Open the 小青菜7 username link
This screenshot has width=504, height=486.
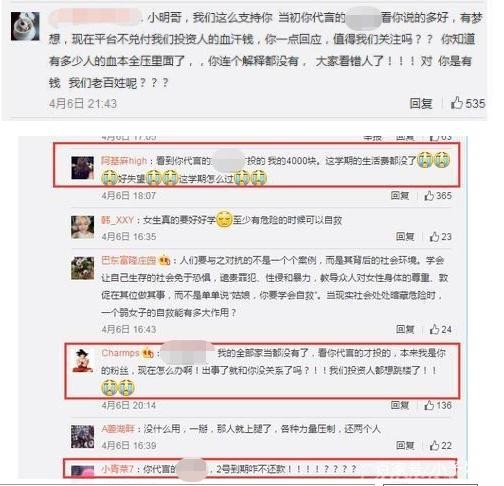coord(117,469)
